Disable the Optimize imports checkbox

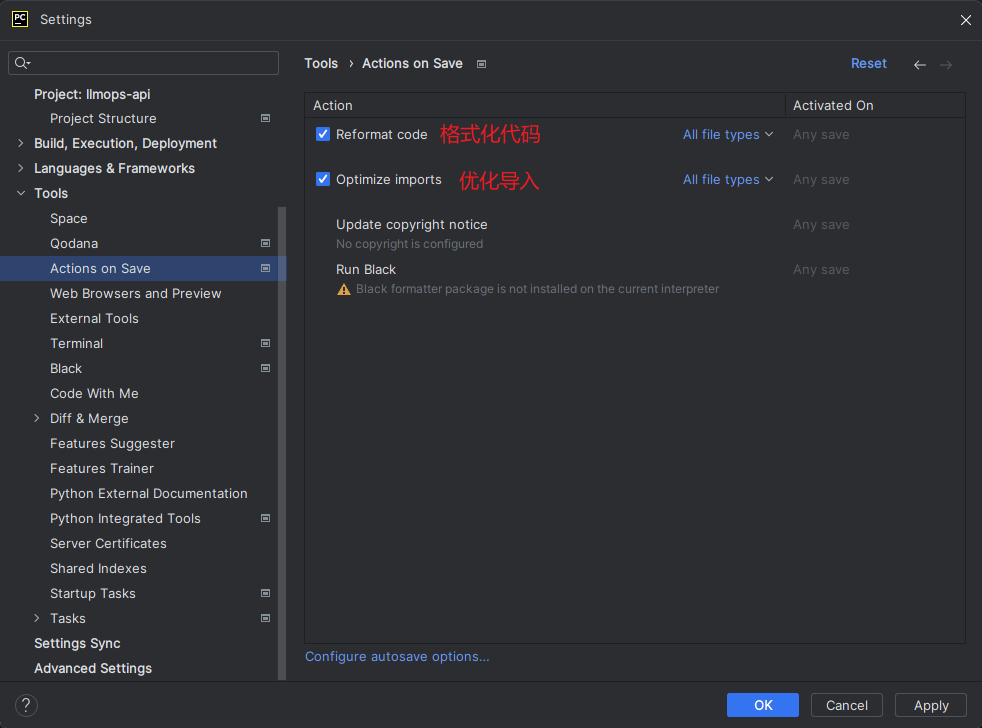coord(323,179)
